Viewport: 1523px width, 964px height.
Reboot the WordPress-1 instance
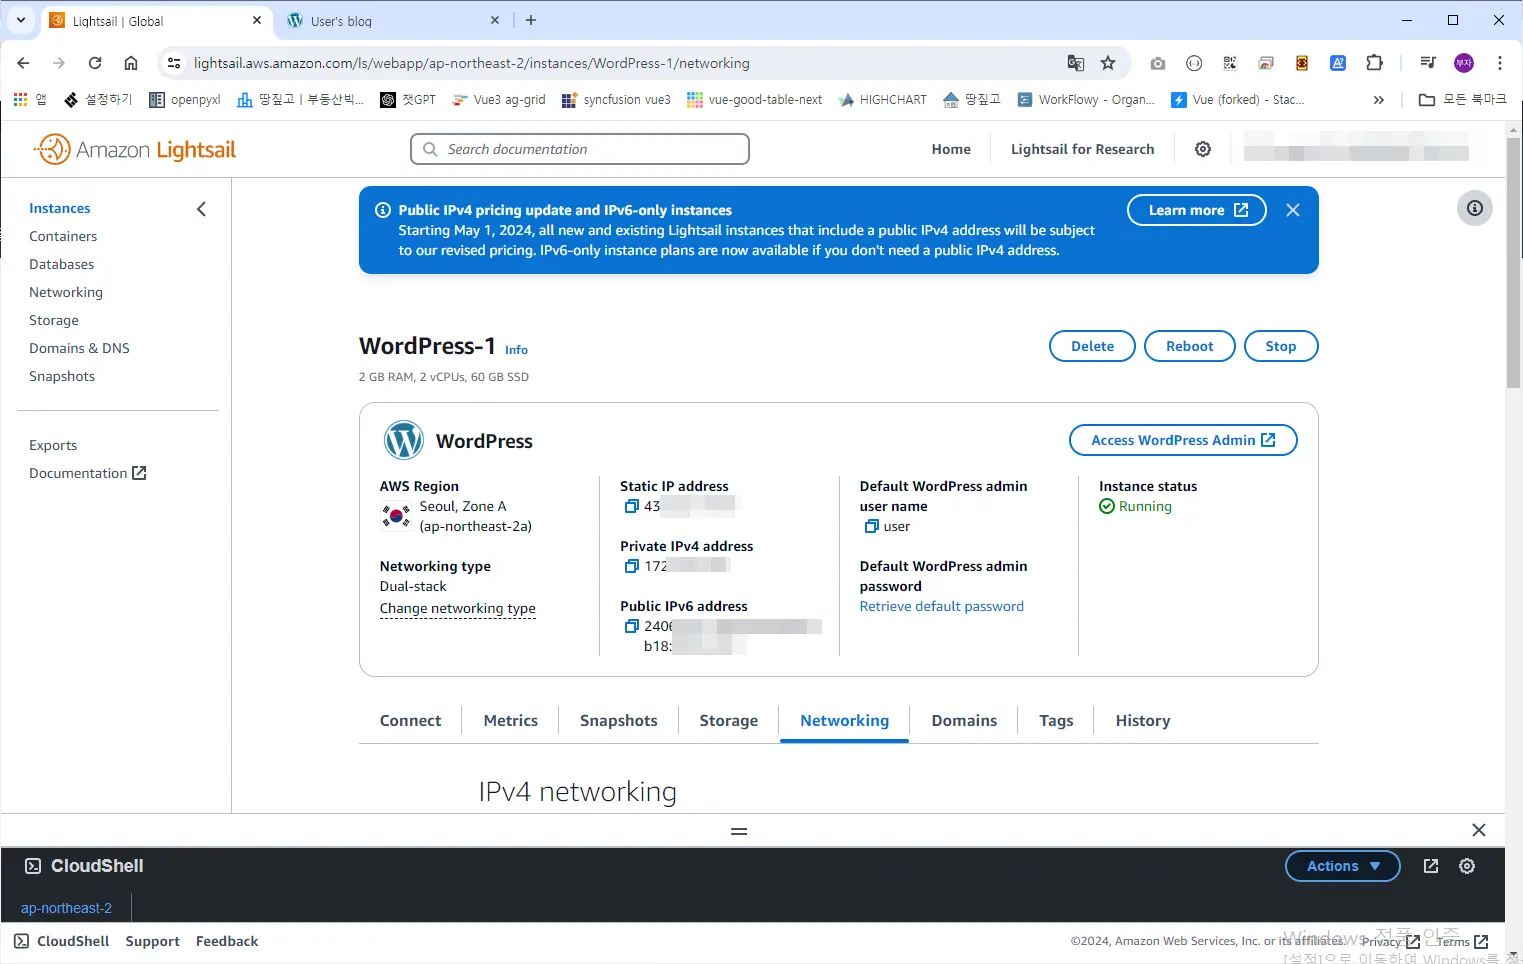click(1189, 346)
